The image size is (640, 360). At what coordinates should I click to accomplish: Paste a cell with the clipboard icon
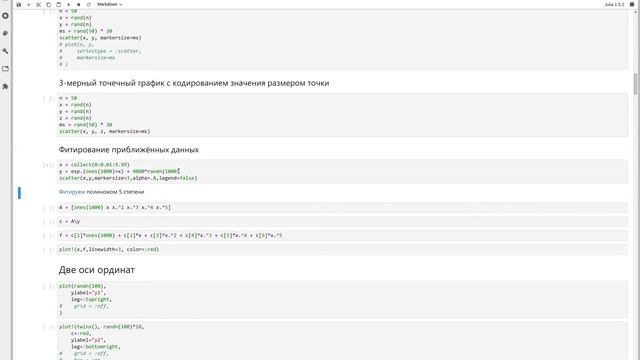(58, 4)
